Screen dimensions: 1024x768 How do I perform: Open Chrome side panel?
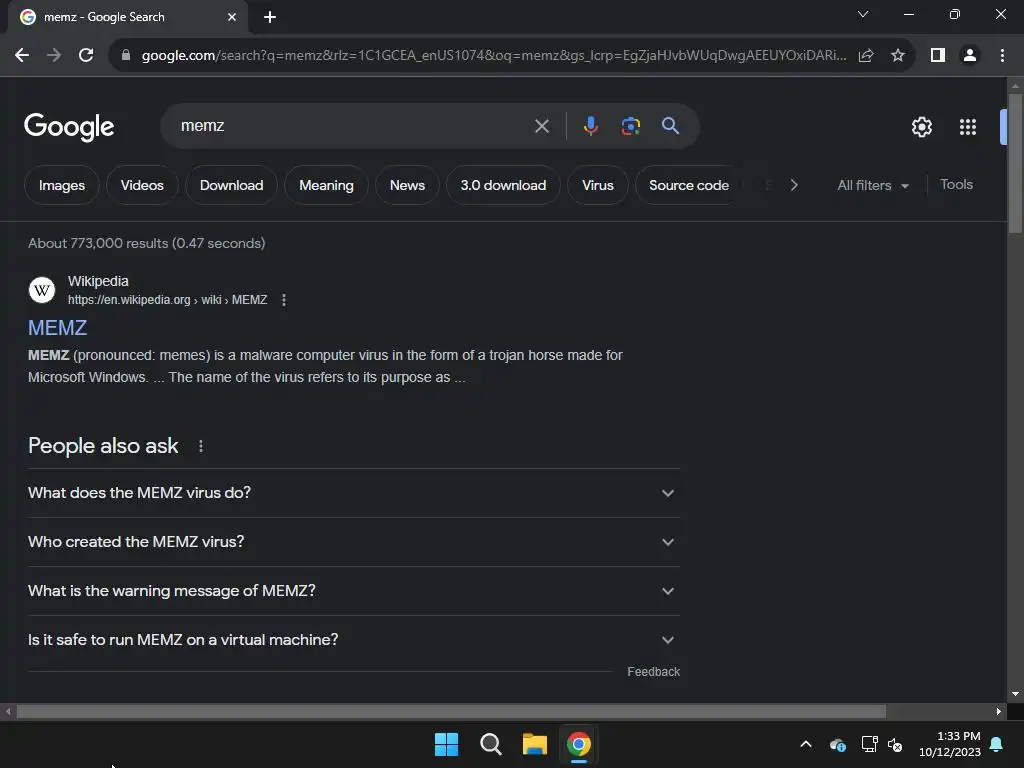tap(938, 56)
